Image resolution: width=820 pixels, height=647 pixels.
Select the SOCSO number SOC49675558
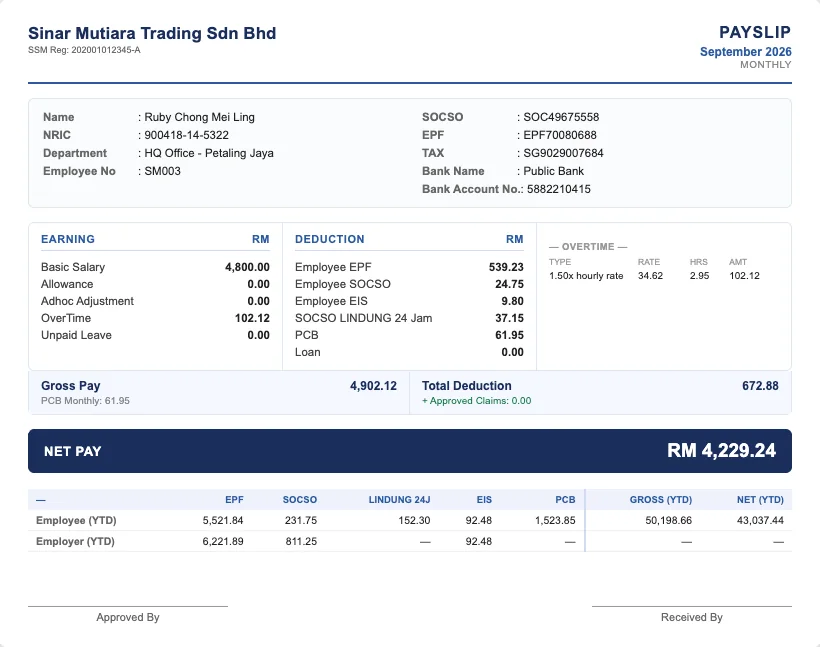point(561,117)
